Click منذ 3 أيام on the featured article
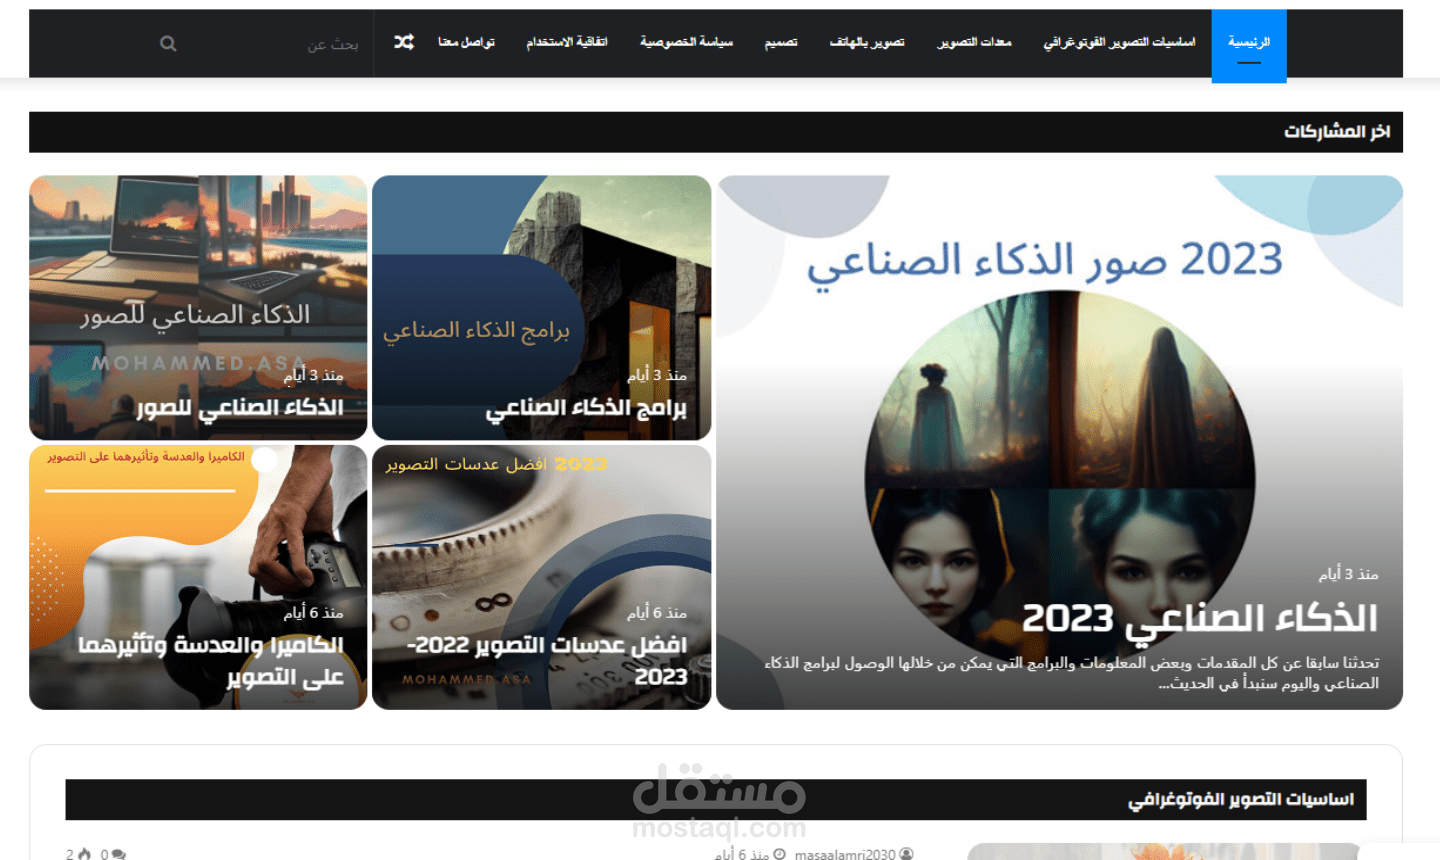Image resolution: width=1440 pixels, height=860 pixels. coord(1348,574)
